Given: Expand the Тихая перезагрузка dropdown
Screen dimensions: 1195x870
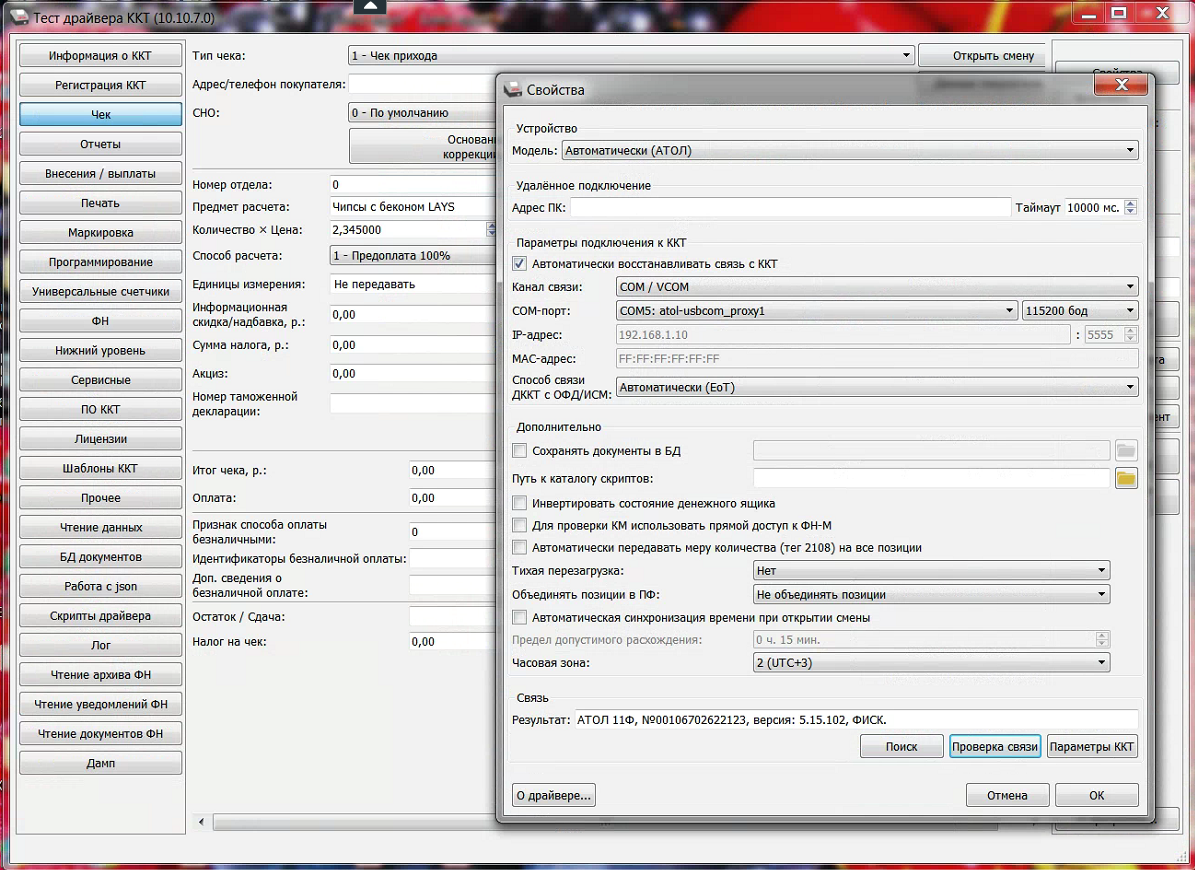Looking at the screenshot, I should [931, 570].
